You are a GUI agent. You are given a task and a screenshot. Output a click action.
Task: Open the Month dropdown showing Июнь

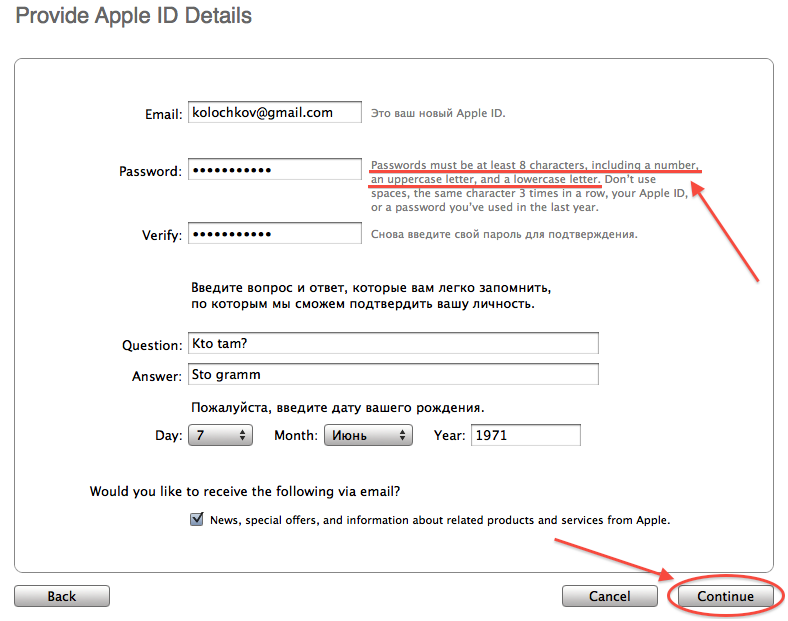click(x=368, y=435)
